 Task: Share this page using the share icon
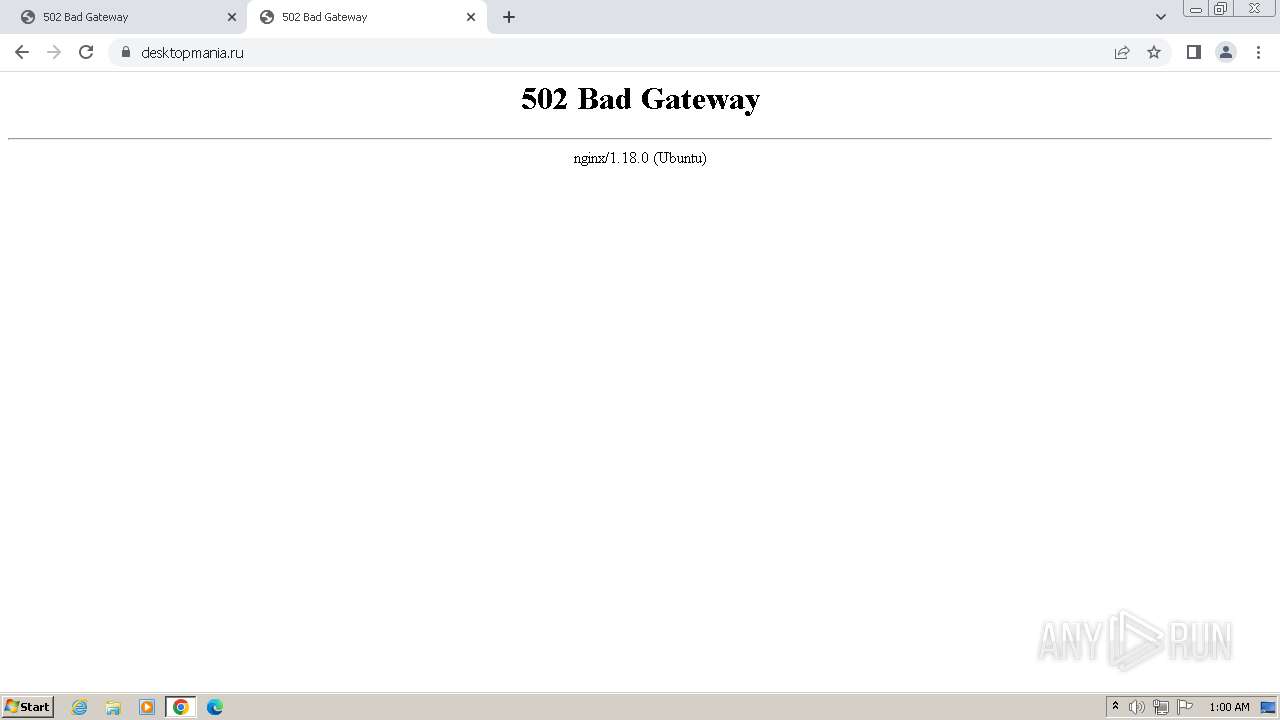[1122, 52]
